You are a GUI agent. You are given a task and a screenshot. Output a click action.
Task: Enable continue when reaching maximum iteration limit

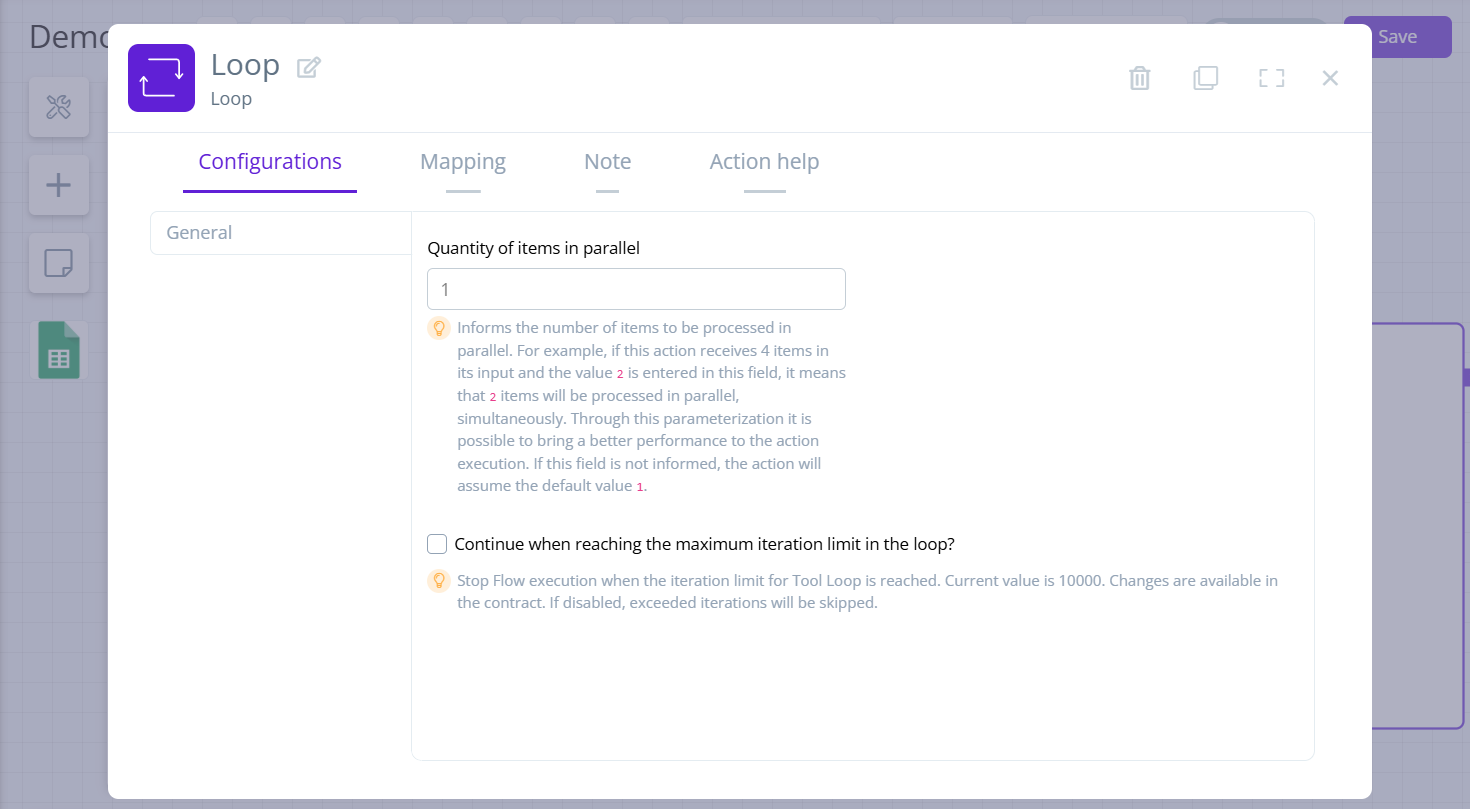437,543
